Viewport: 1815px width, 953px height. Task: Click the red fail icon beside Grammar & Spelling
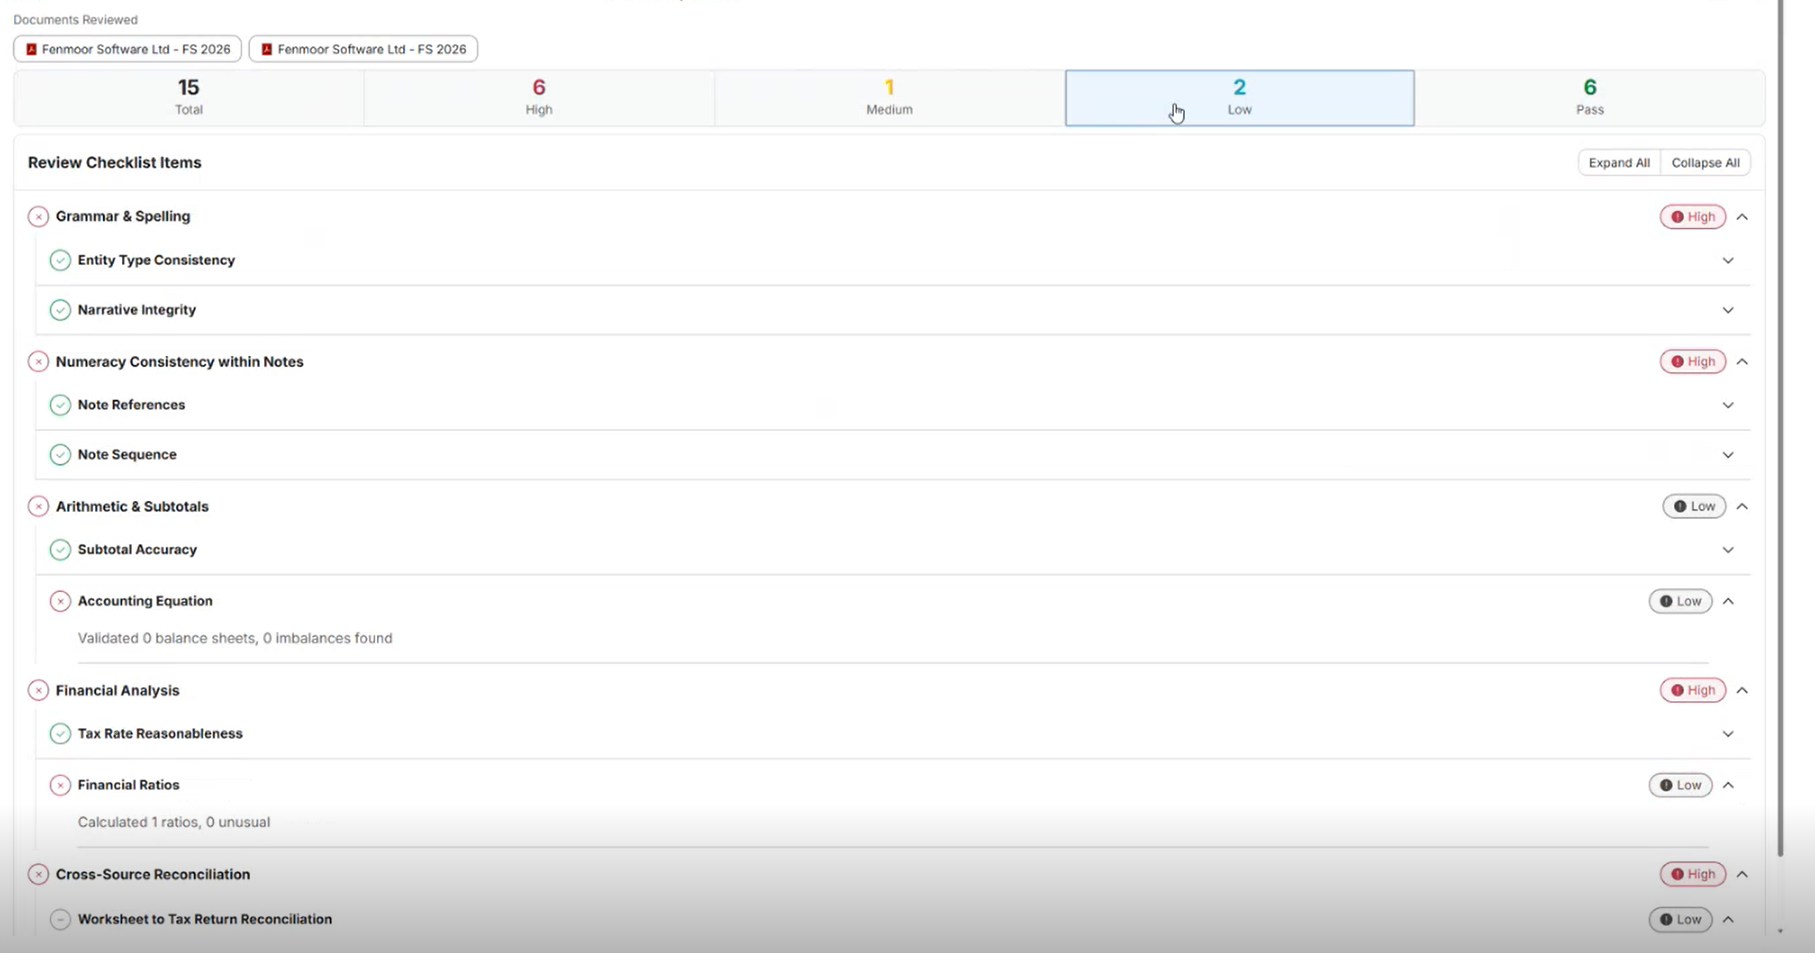point(38,217)
